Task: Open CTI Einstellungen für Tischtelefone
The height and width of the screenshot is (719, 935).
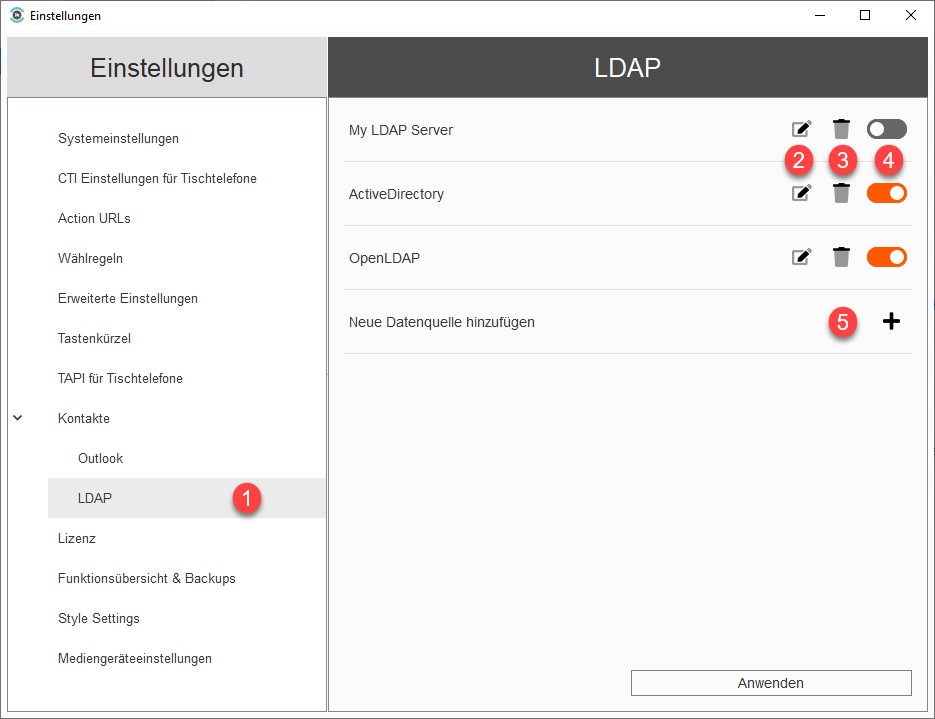Action: (x=157, y=178)
